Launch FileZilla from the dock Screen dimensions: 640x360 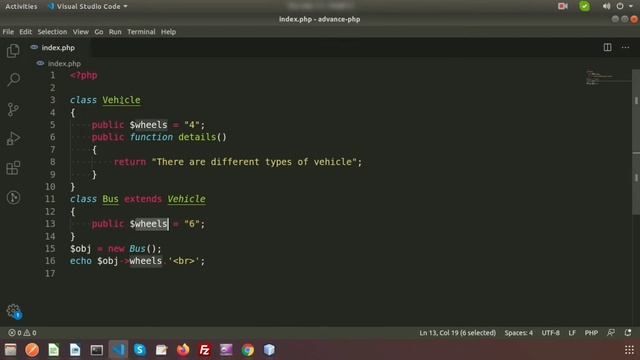tap(204, 350)
